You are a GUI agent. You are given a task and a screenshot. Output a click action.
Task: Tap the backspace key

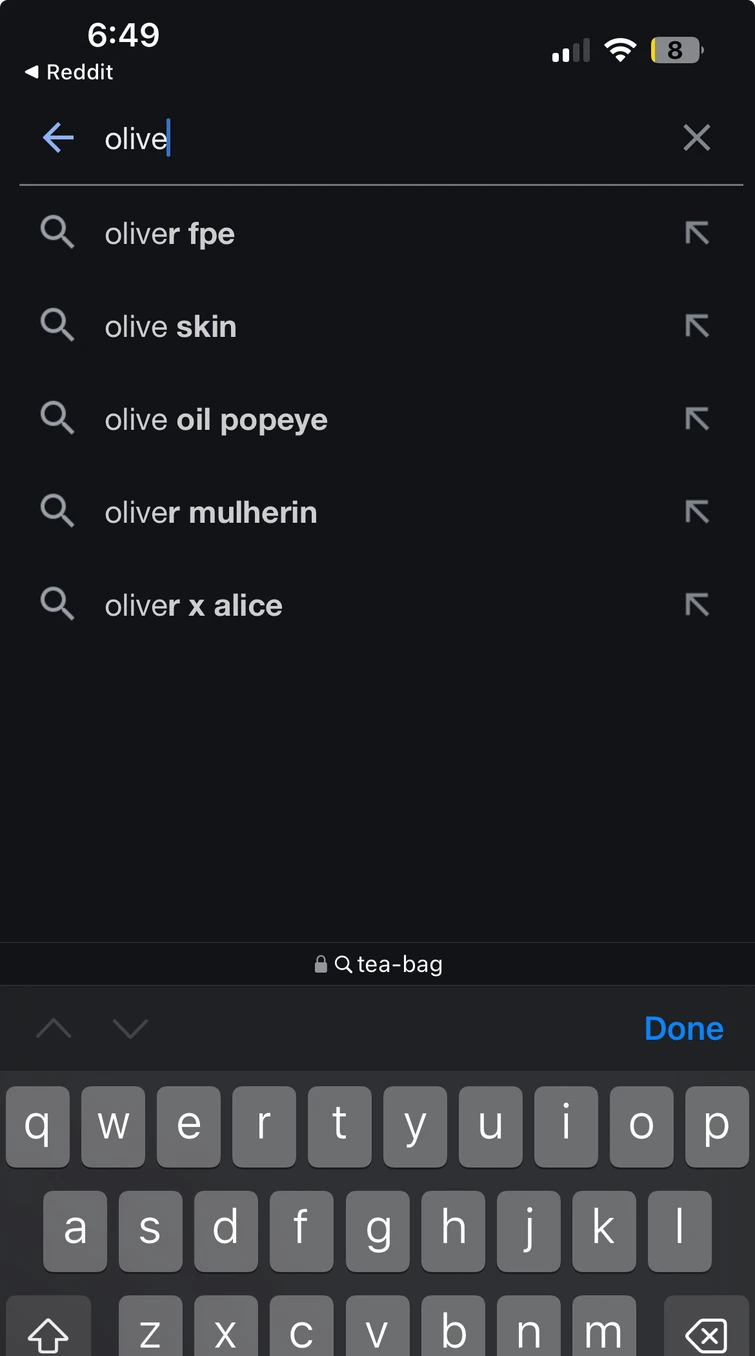[705, 1332]
